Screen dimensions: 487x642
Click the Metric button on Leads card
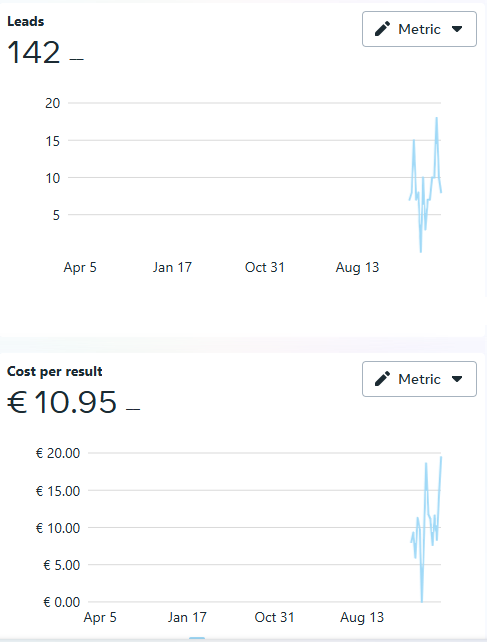point(419,29)
